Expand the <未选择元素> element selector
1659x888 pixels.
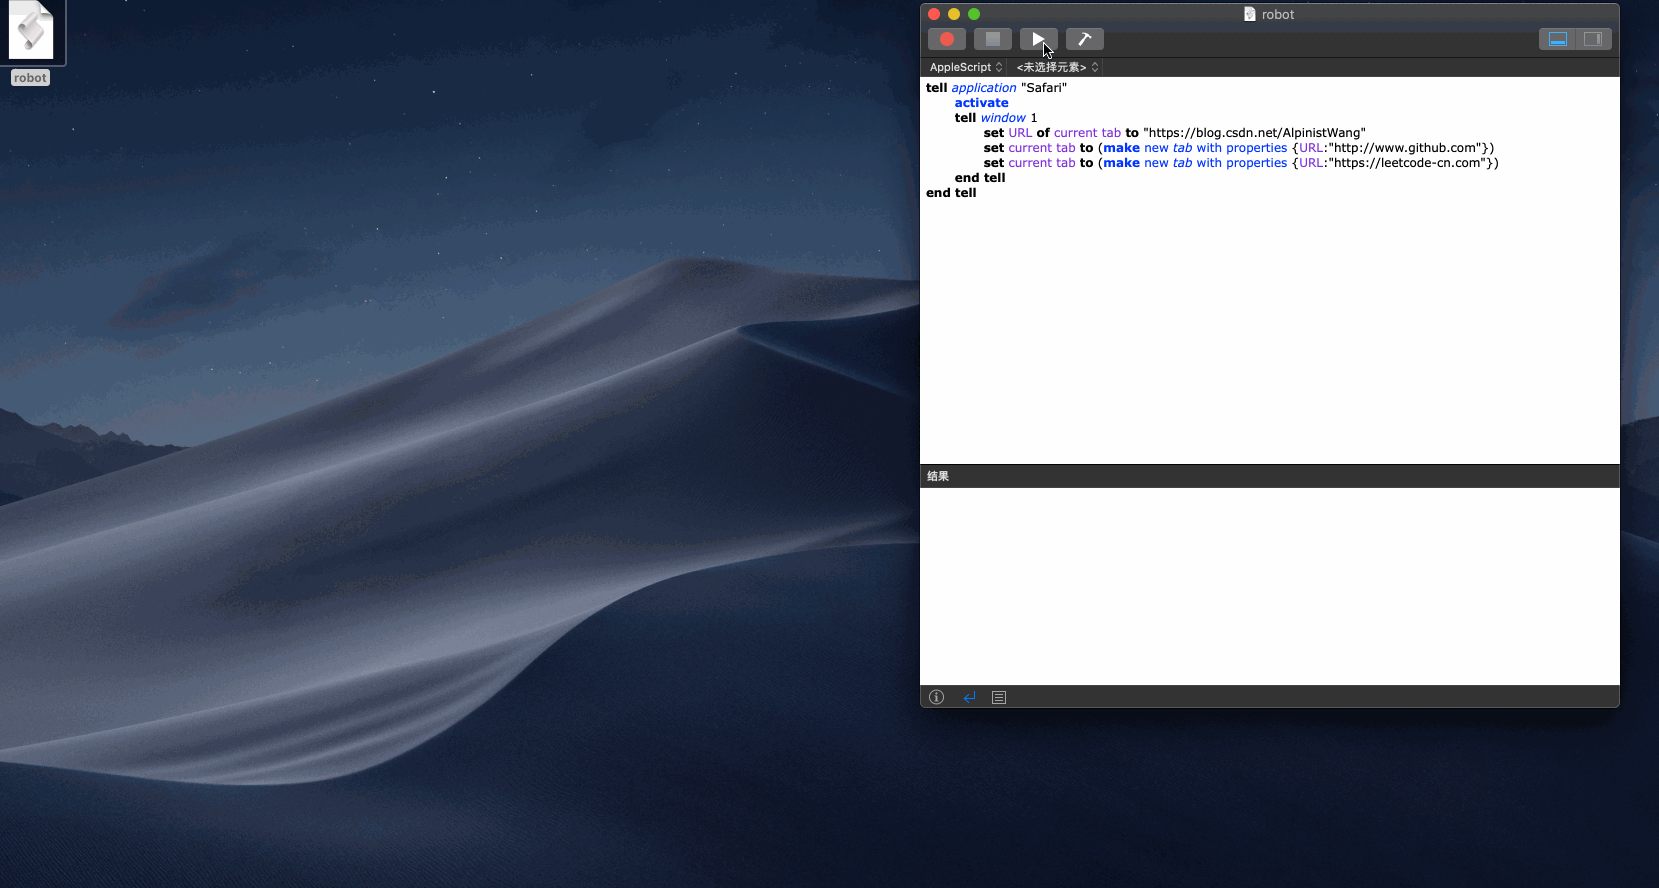coord(1056,67)
